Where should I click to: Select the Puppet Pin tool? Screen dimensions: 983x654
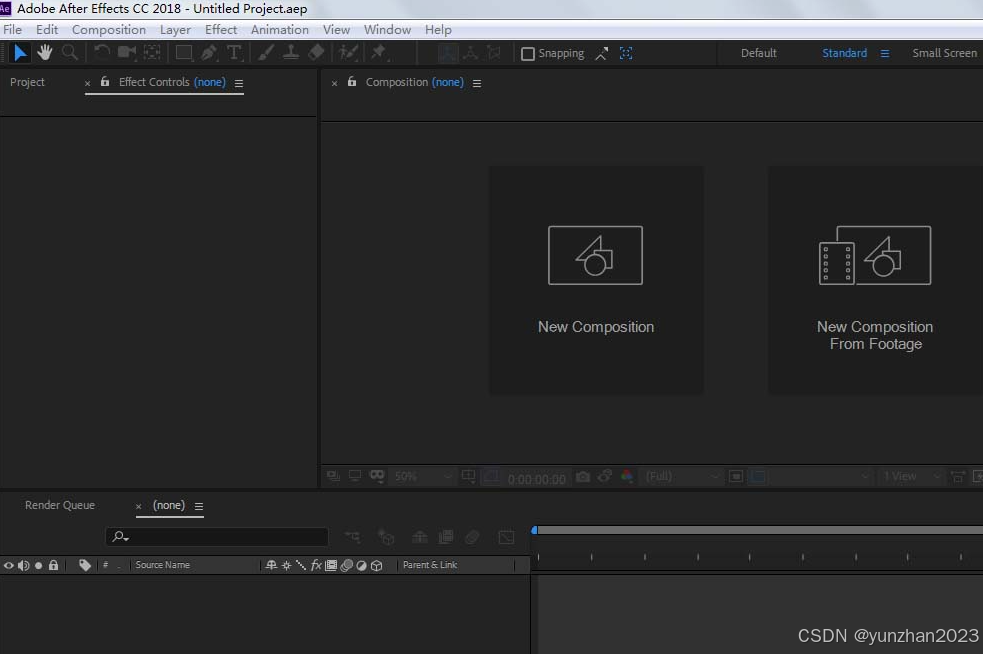379,53
